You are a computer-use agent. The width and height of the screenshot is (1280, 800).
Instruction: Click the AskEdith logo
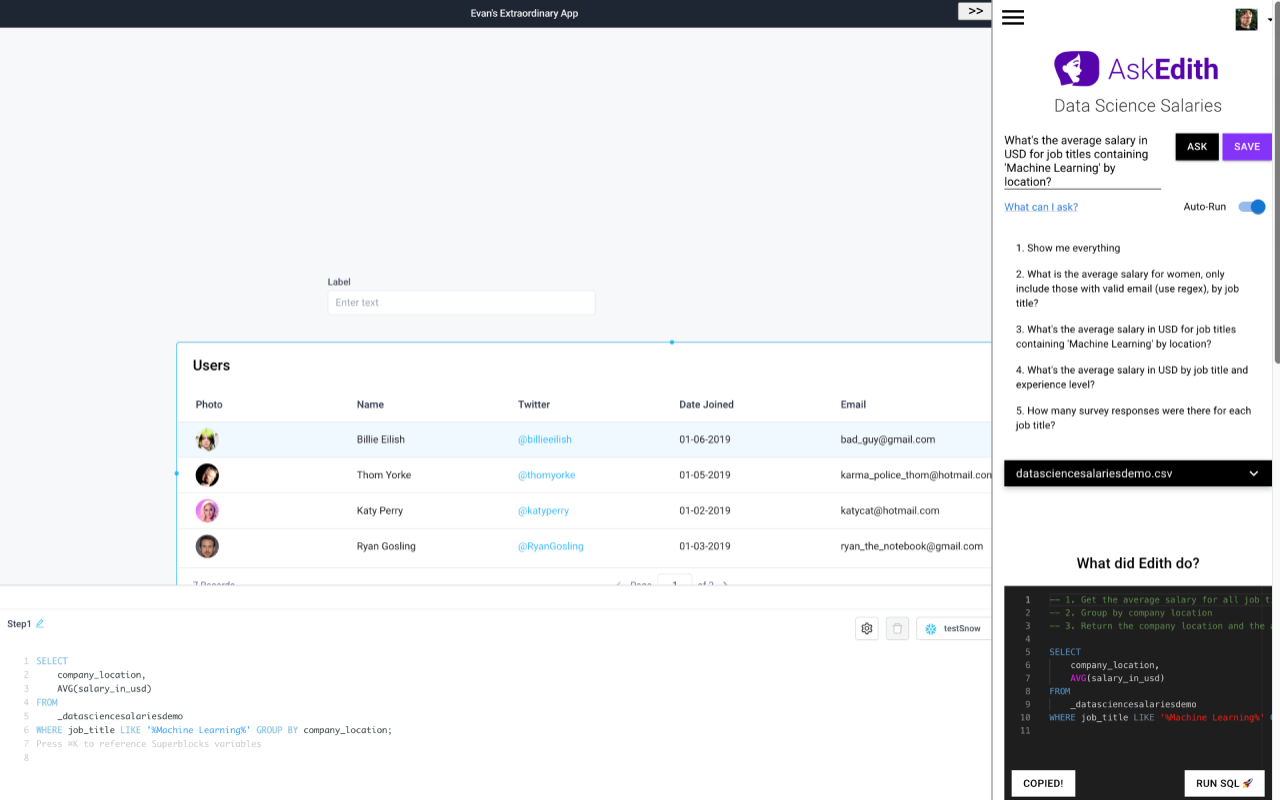click(1137, 69)
